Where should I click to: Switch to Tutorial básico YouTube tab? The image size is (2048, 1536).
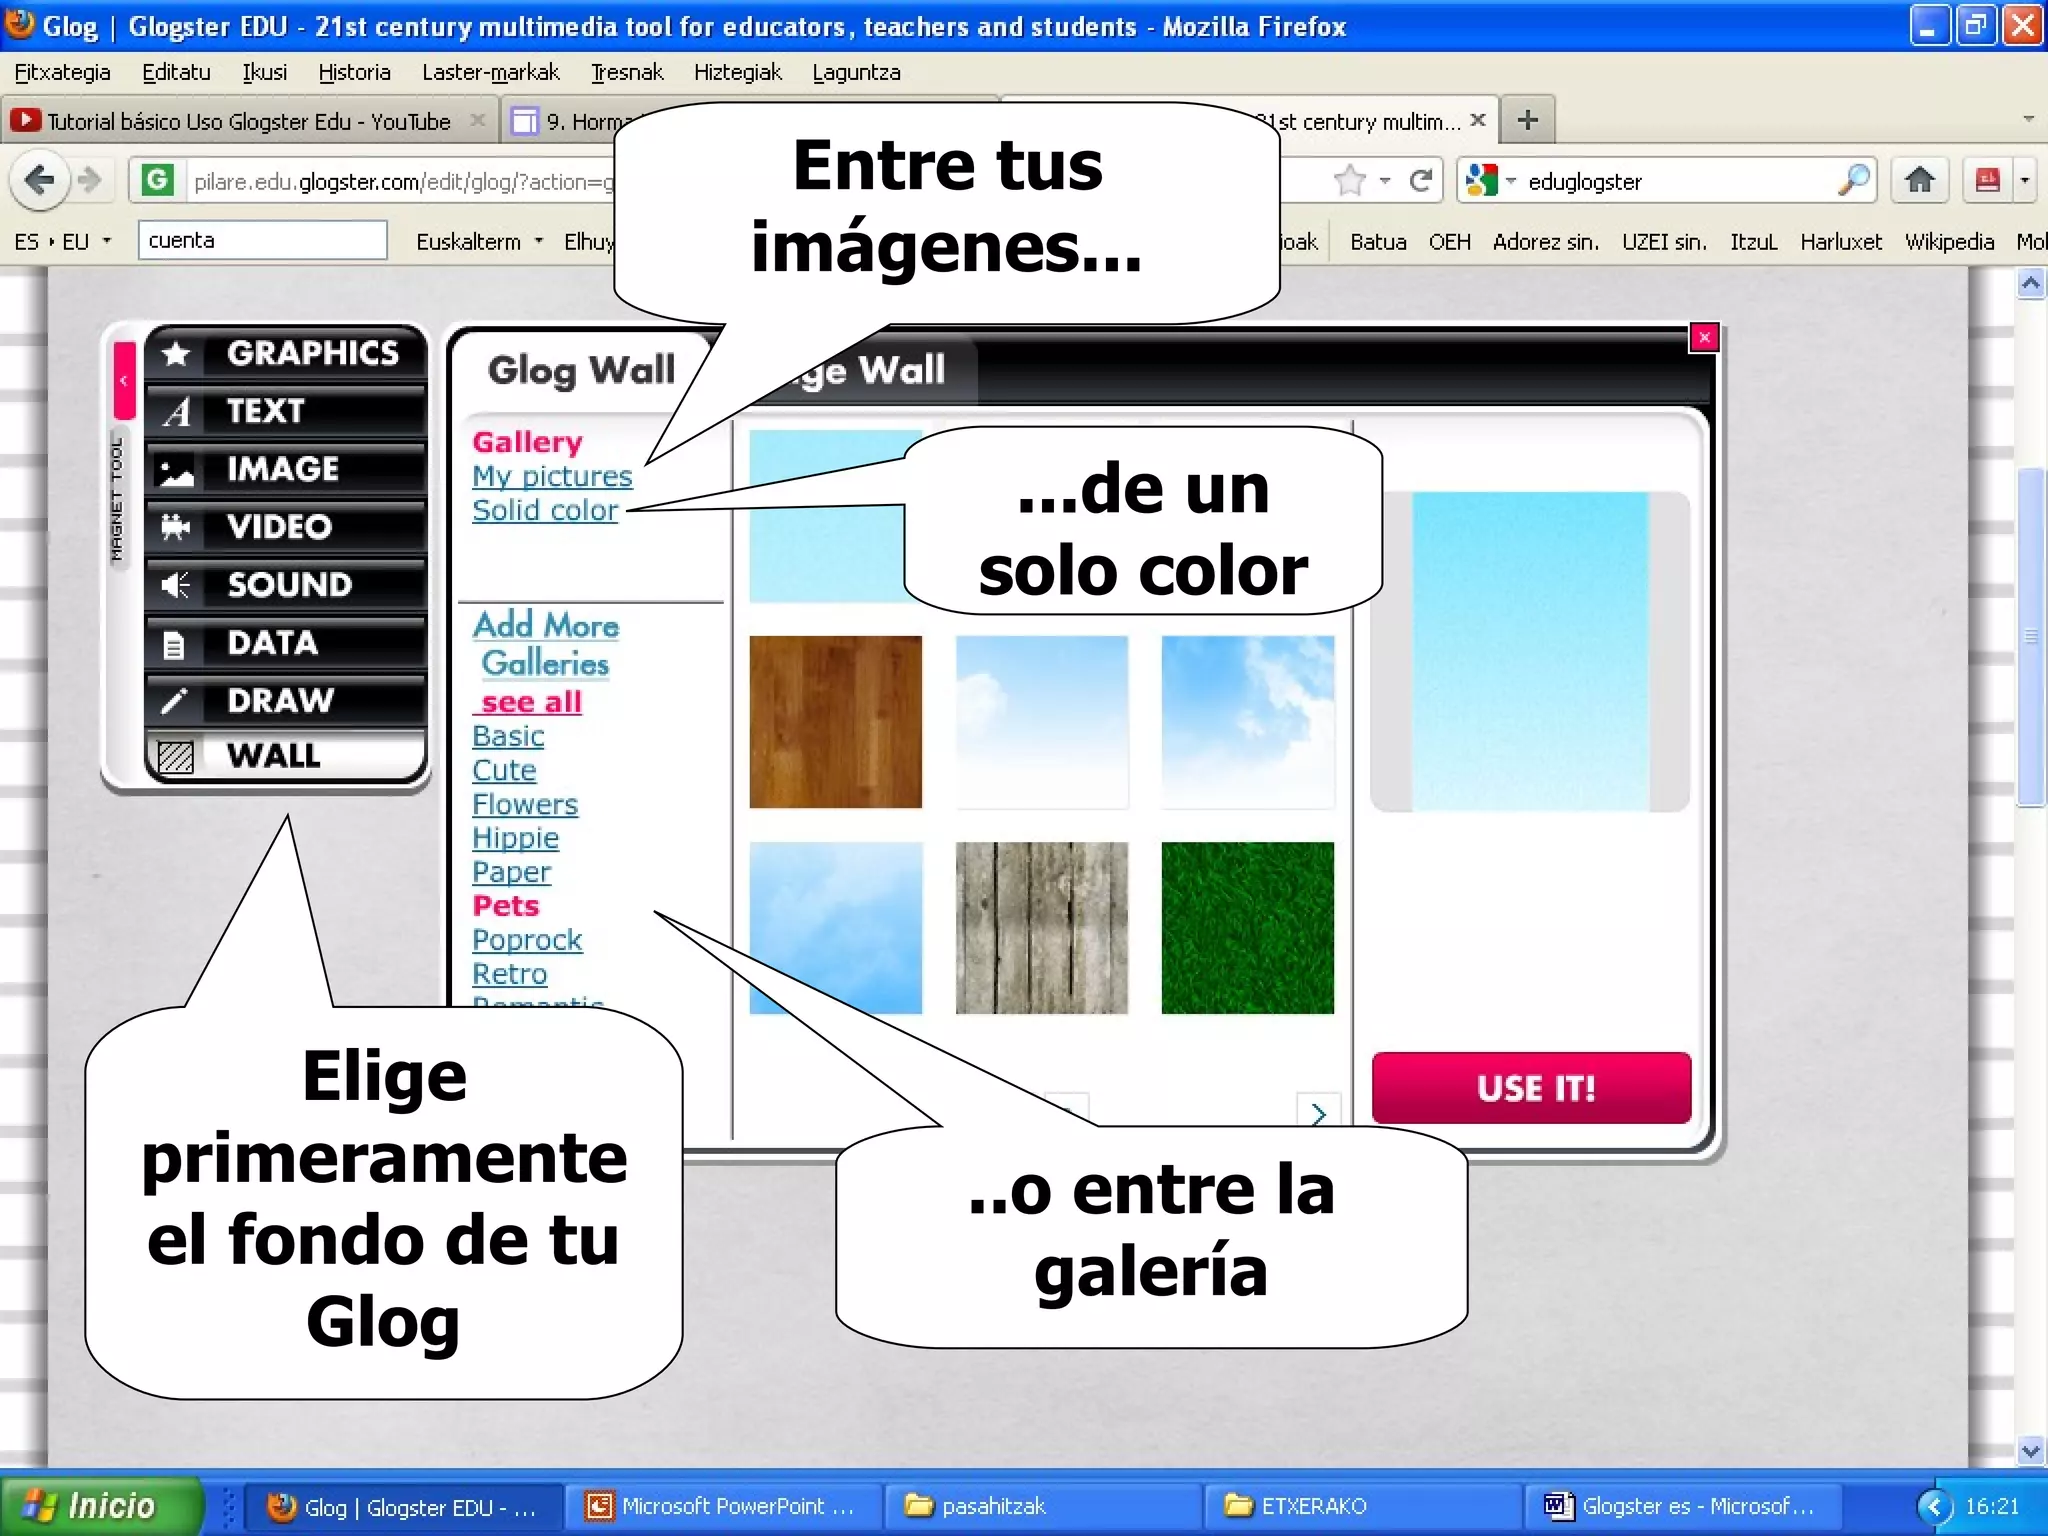[x=250, y=122]
